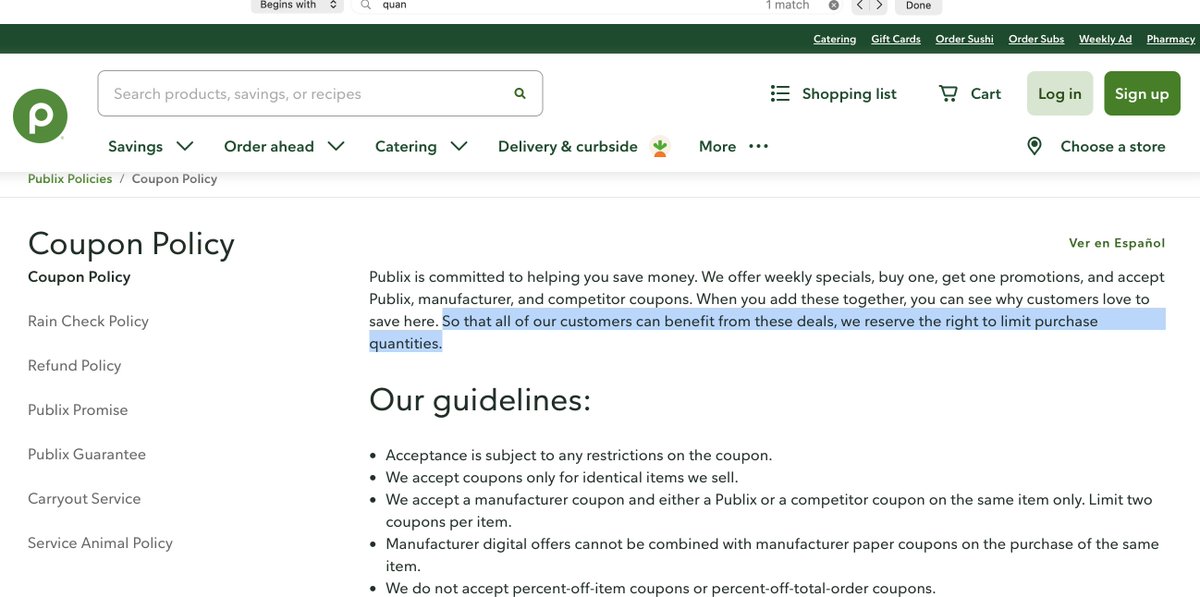Click 'We do not accept percent-off-item coupons' bullet
The height and width of the screenshot is (597, 1200).
tap(661, 588)
